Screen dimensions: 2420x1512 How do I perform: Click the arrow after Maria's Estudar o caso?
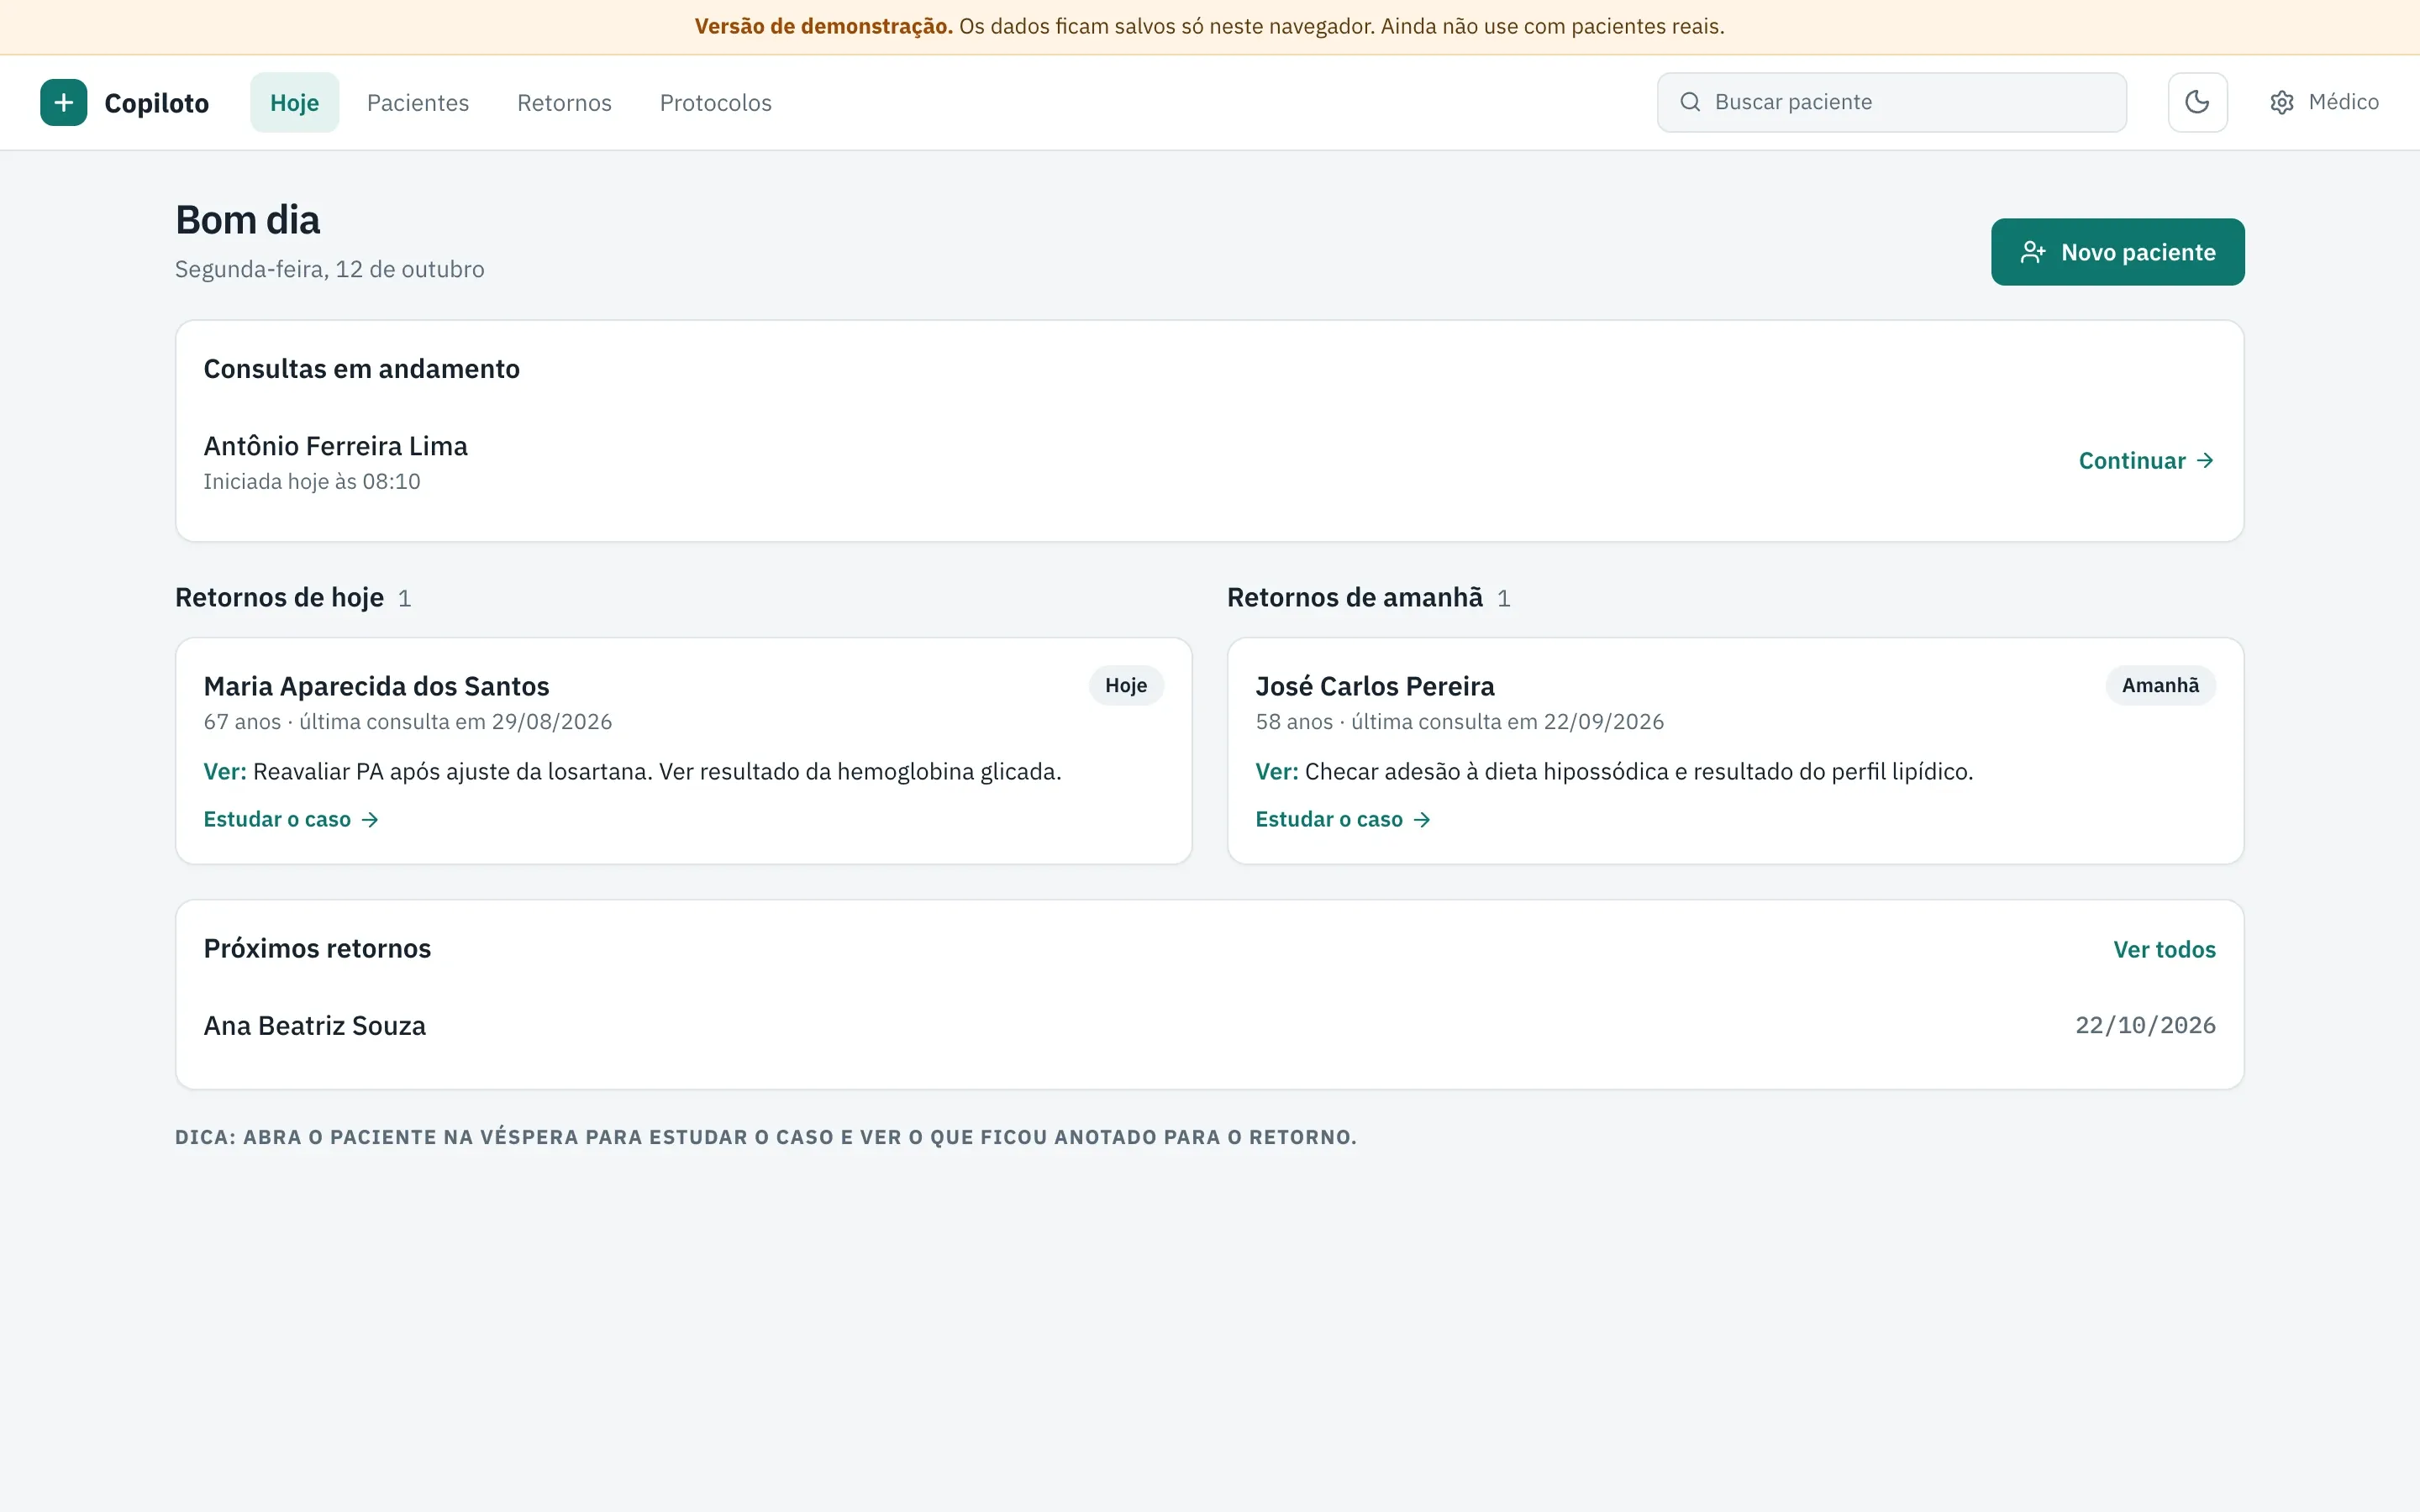pos(370,820)
